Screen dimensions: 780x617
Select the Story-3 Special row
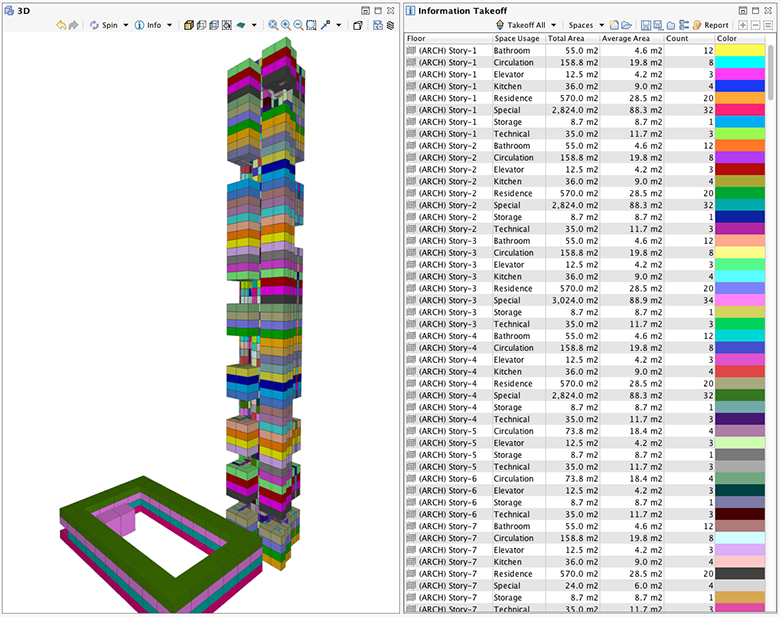tap(585, 301)
